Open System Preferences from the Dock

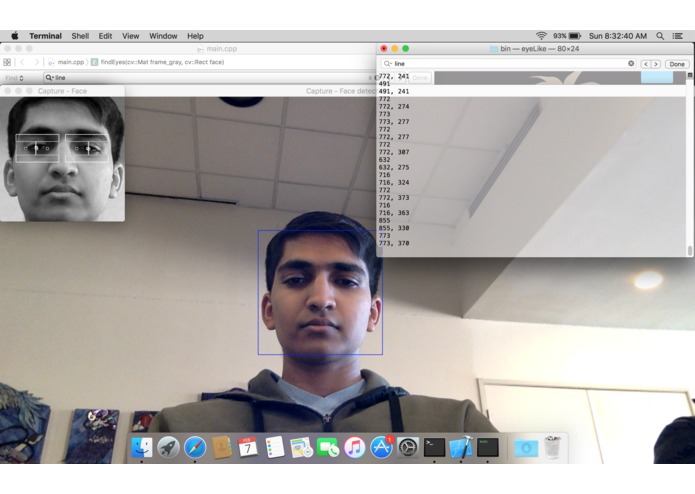click(x=408, y=447)
